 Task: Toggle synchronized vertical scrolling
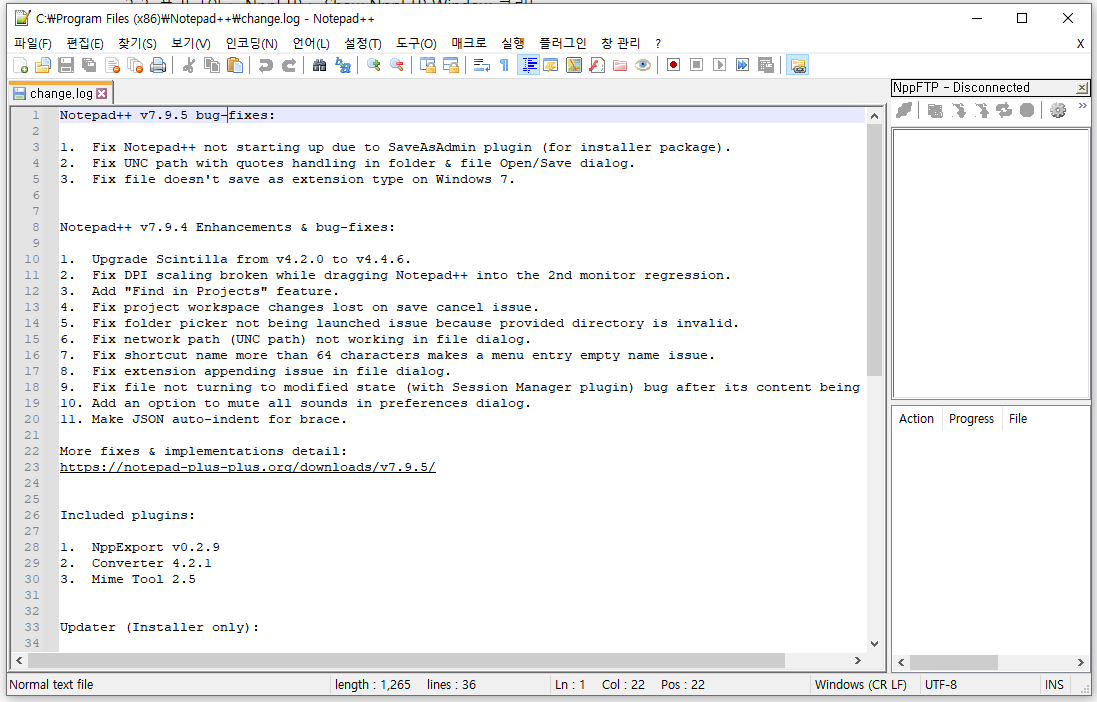coord(427,66)
